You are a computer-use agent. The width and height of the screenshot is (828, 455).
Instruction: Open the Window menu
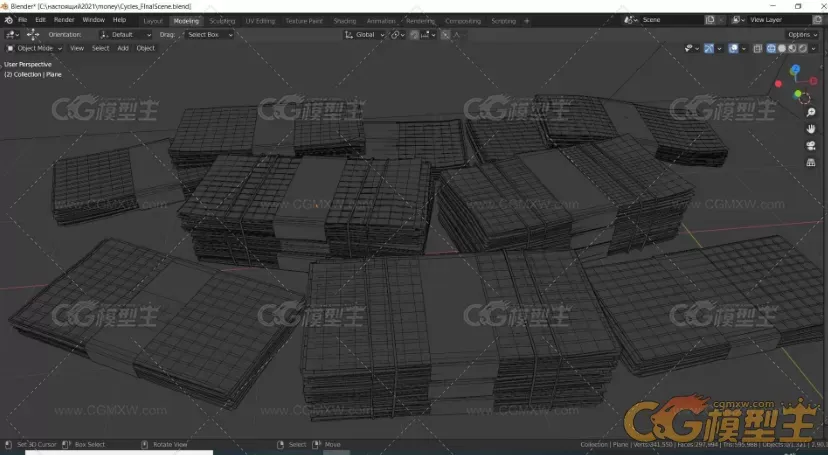93,20
